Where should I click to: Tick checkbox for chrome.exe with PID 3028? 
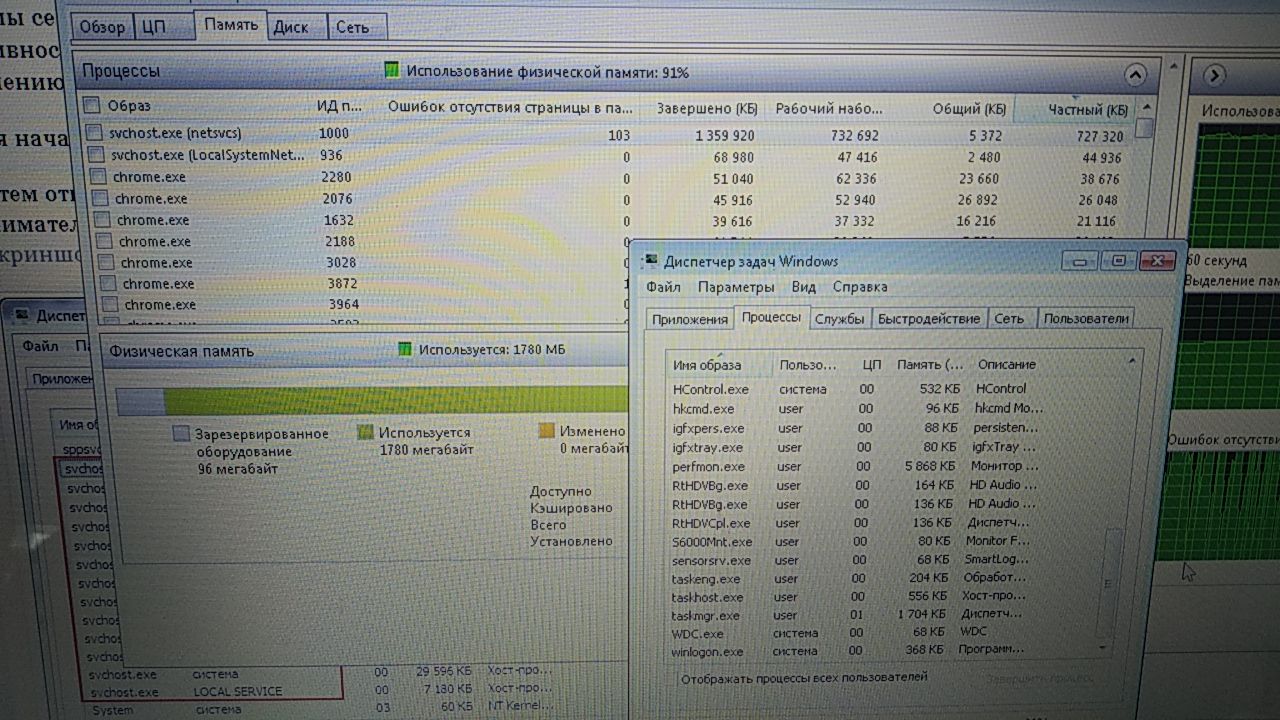(x=106, y=263)
